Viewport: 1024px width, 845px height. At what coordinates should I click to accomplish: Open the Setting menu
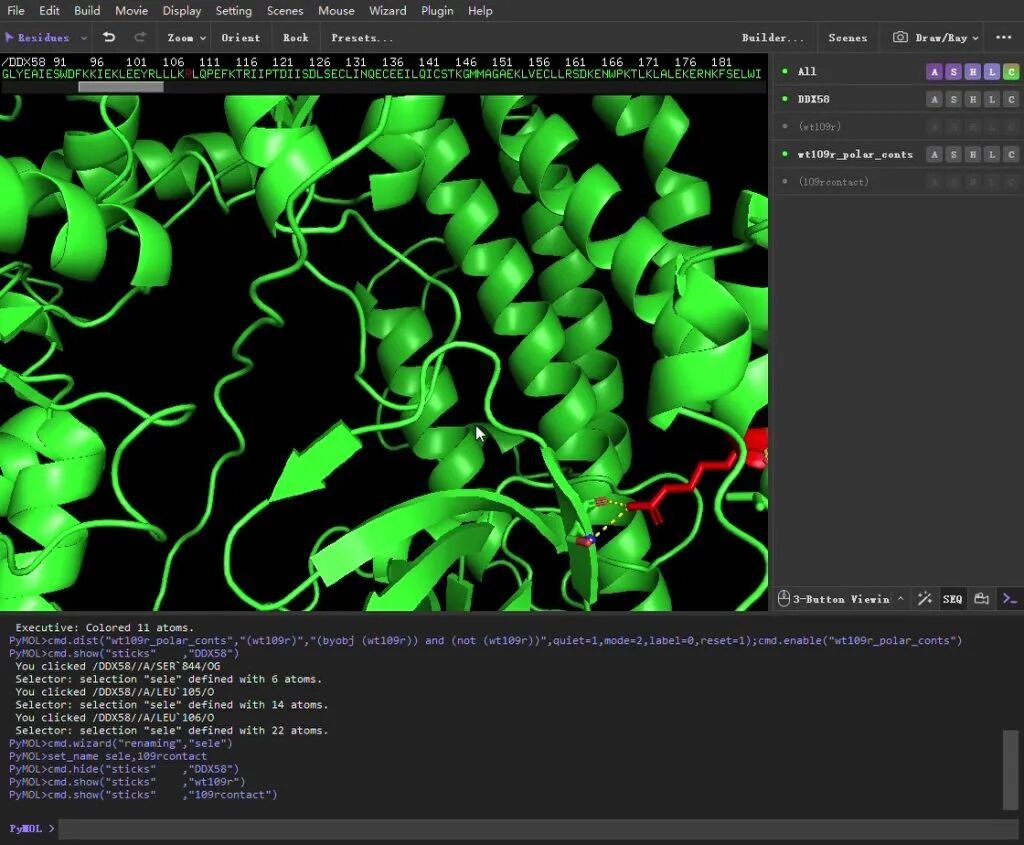point(233,10)
